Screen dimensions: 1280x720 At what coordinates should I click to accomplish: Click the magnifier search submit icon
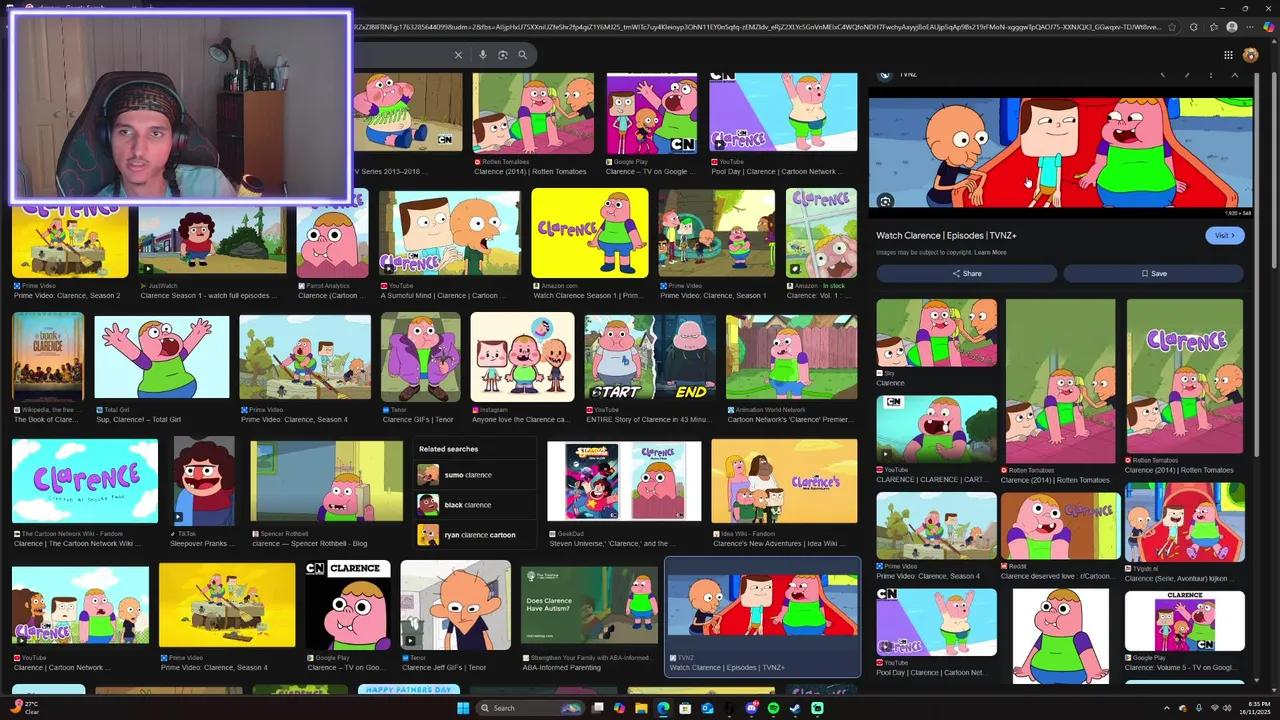pyautogui.click(x=522, y=55)
